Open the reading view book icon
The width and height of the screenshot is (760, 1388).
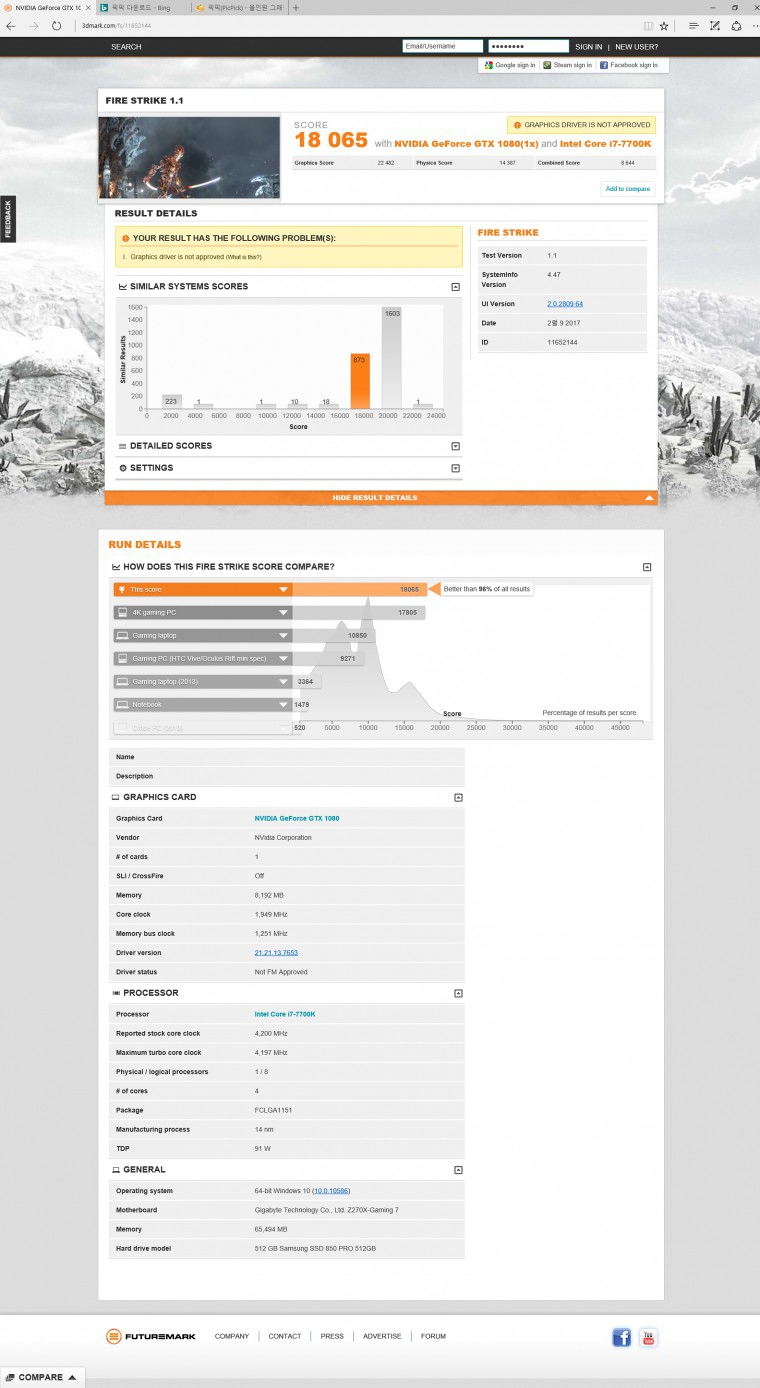(648, 26)
